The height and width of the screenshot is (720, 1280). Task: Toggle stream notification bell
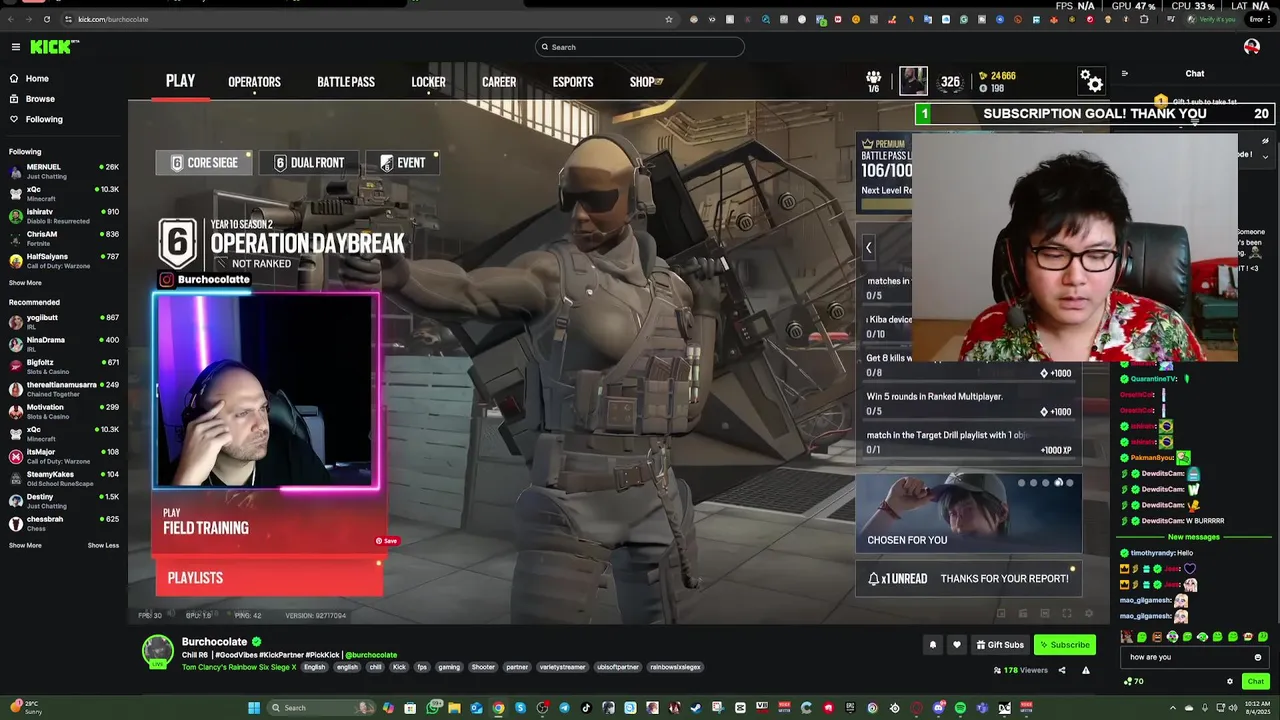click(933, 645)
